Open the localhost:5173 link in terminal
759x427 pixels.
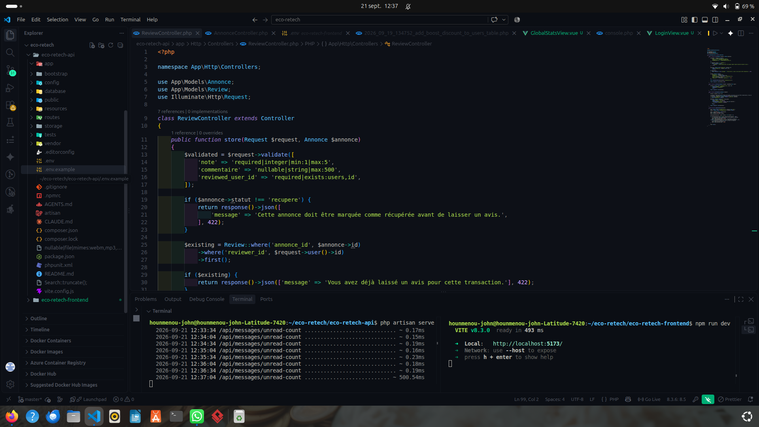click(527, 344)
